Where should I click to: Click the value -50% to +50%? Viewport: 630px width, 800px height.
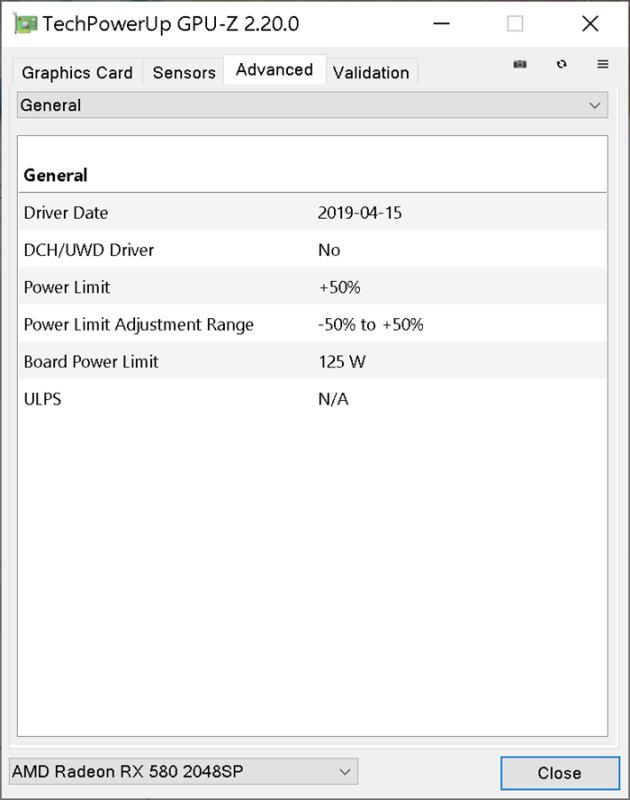[370, 324]
